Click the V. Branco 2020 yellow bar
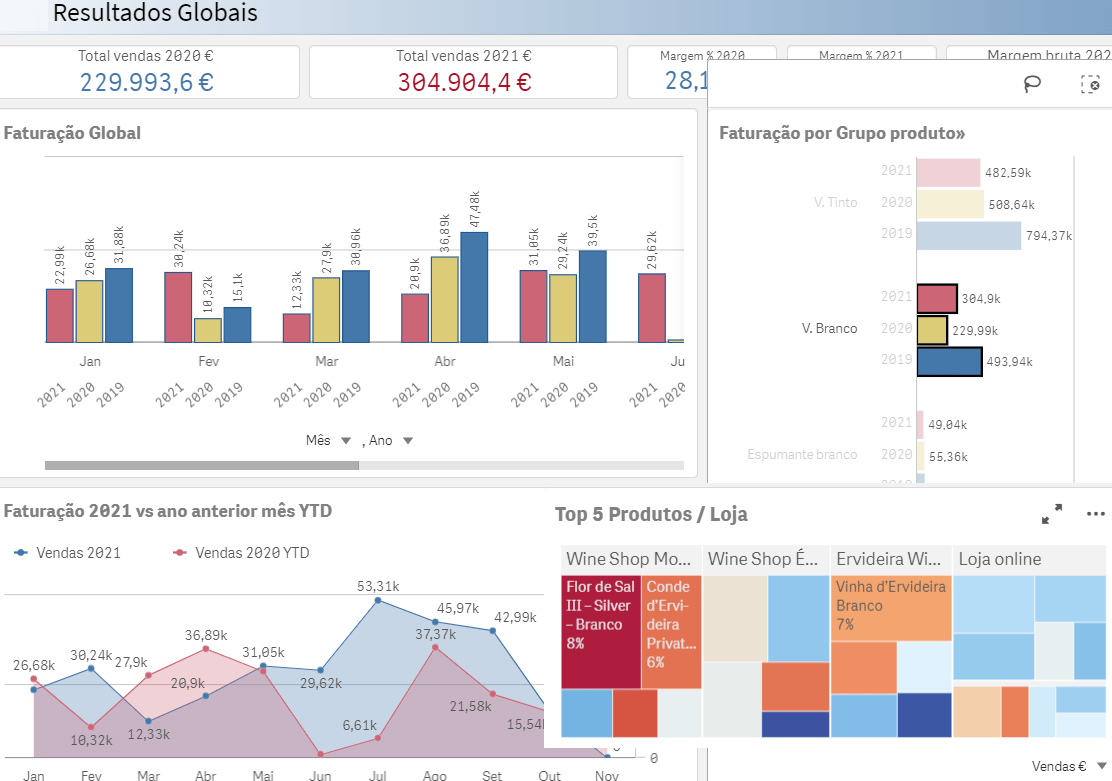 pyautogui.click(x=932, y=331)
